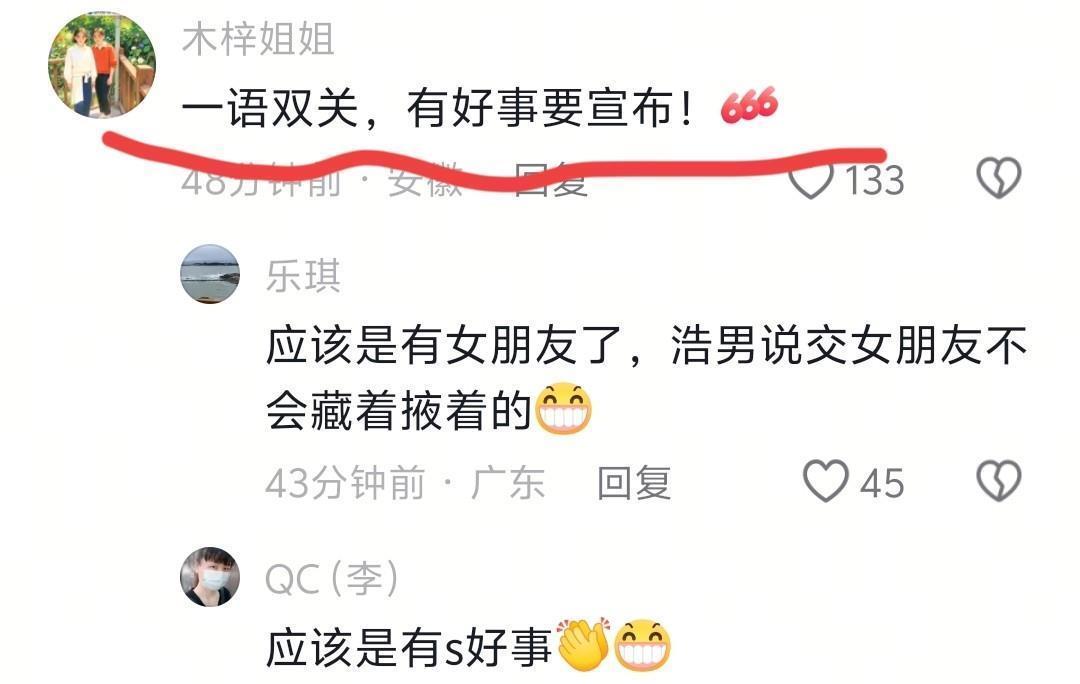Image resolution: width=1080 pixels, height=684 pixels.
Task: Visit the 木梓姐姐 username link
Action: click(258, 39)
